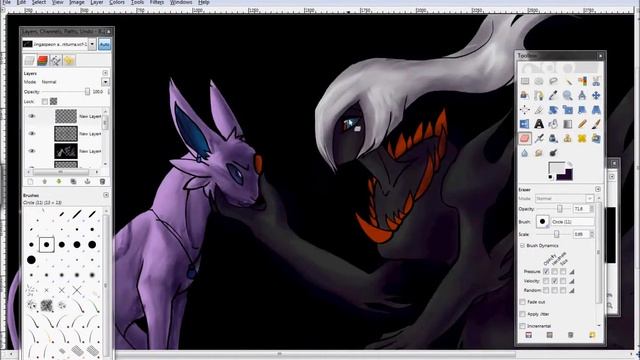Switch to the Undo History tab
Screen dimensions: 640x360
tap(69, 60)
